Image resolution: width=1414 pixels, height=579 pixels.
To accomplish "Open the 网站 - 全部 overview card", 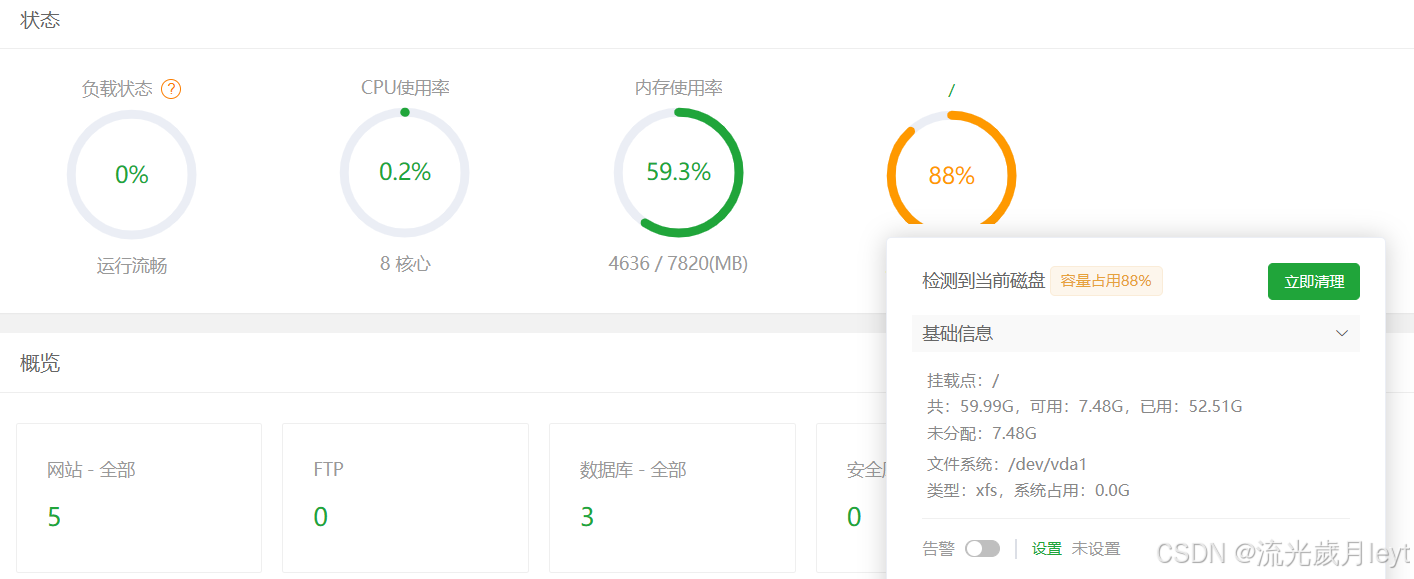I will point(139,497).
